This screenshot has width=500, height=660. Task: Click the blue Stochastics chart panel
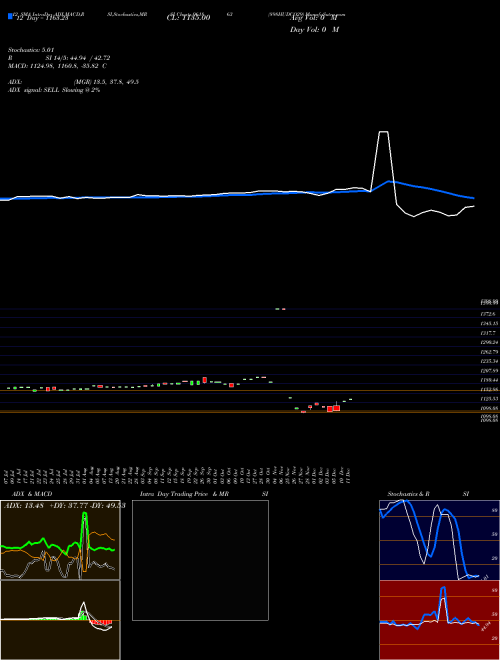coord(439,540)
